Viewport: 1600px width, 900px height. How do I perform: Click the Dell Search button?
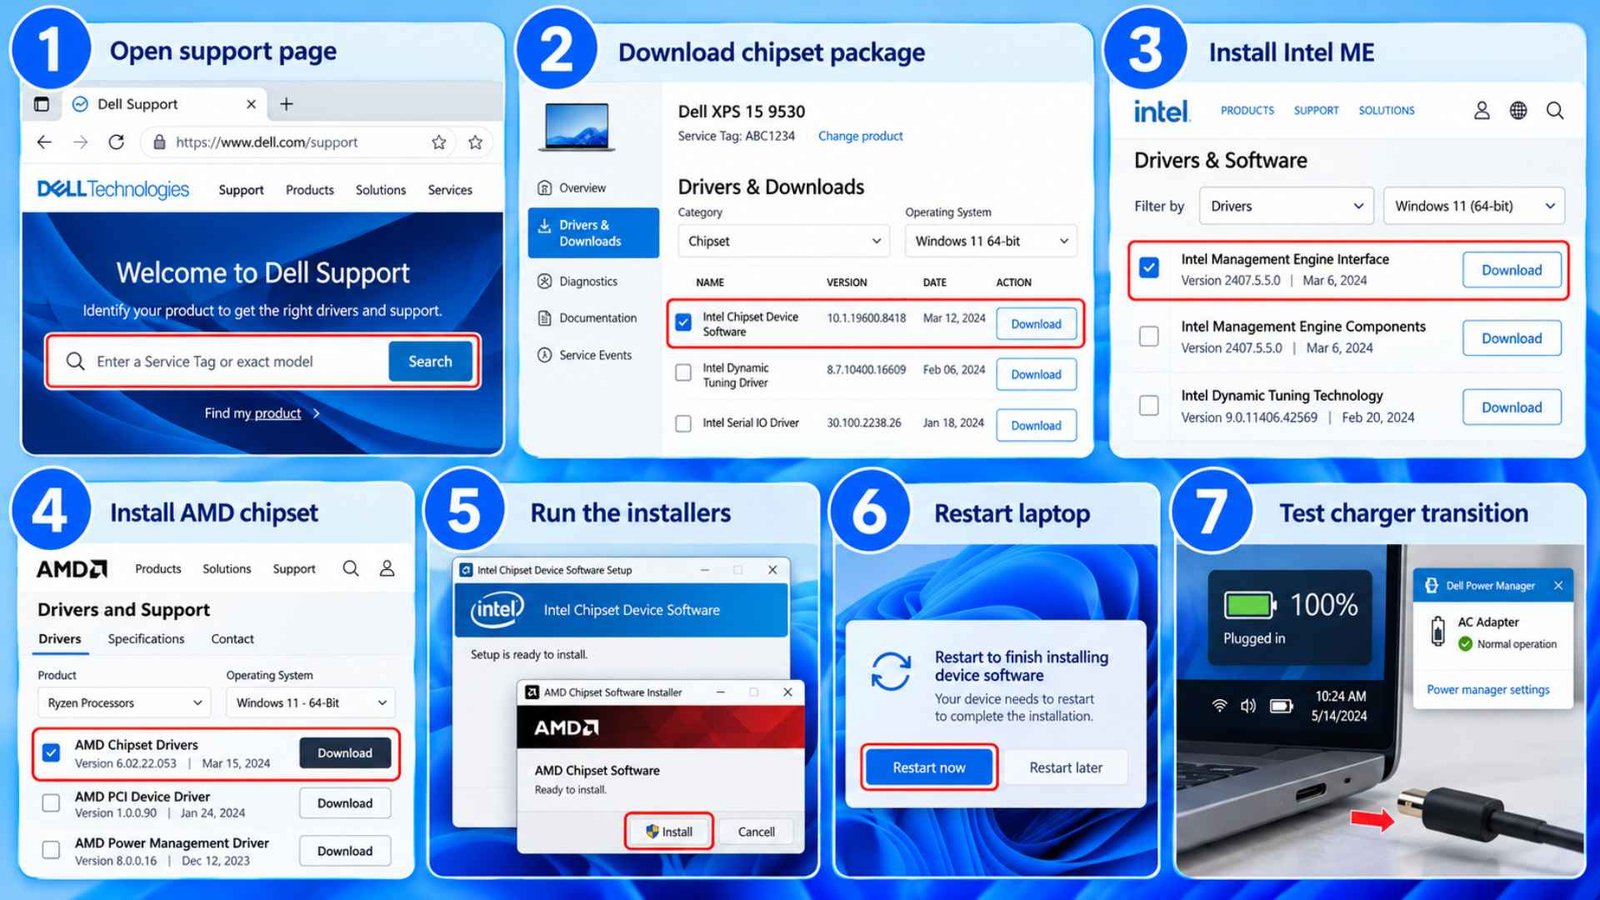click(x=430, y=361)
